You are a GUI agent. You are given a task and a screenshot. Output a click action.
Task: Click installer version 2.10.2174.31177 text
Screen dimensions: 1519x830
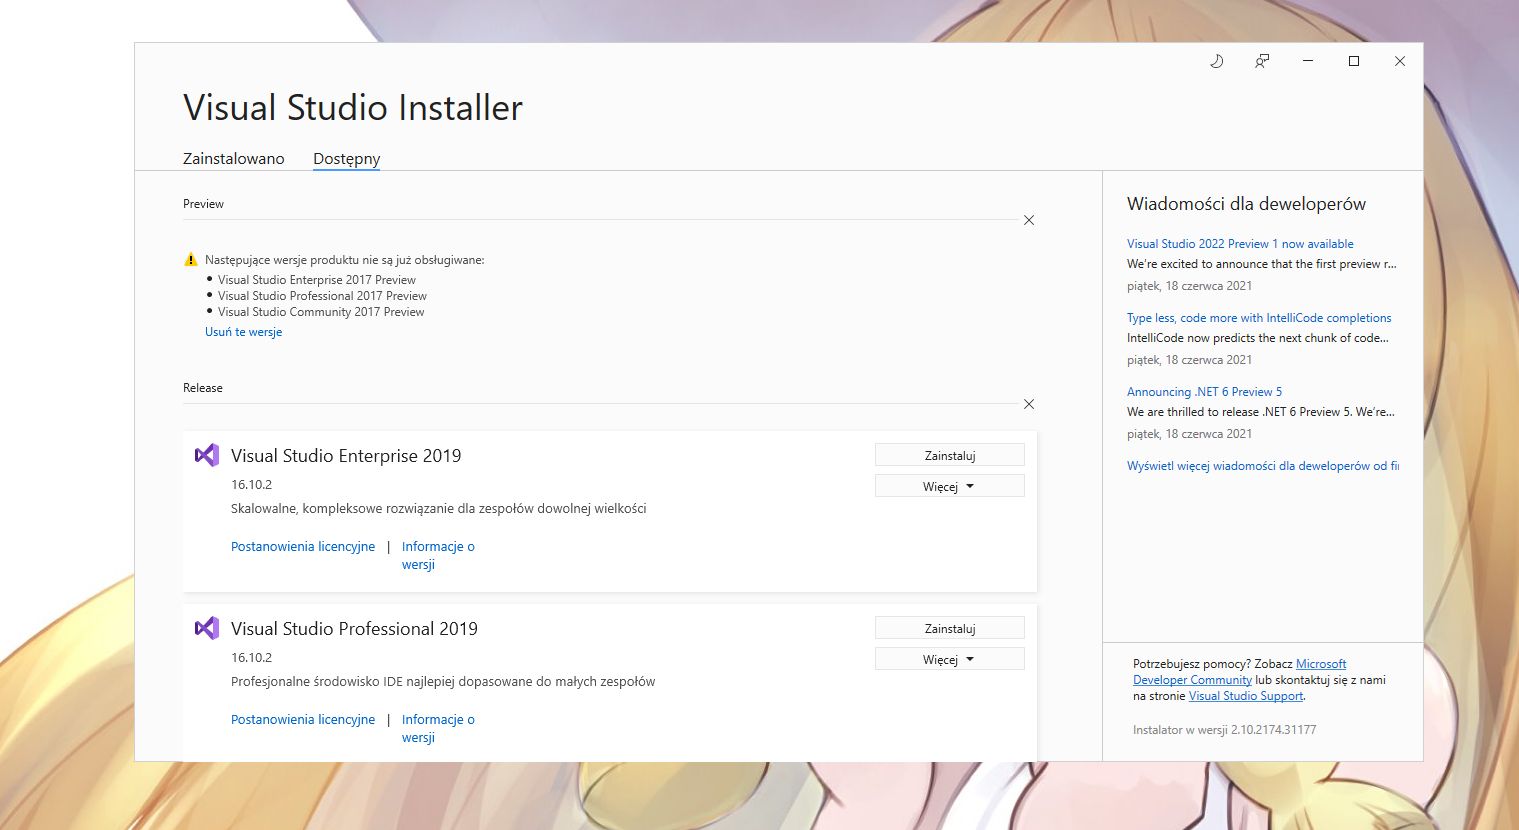pos(1224,730)
